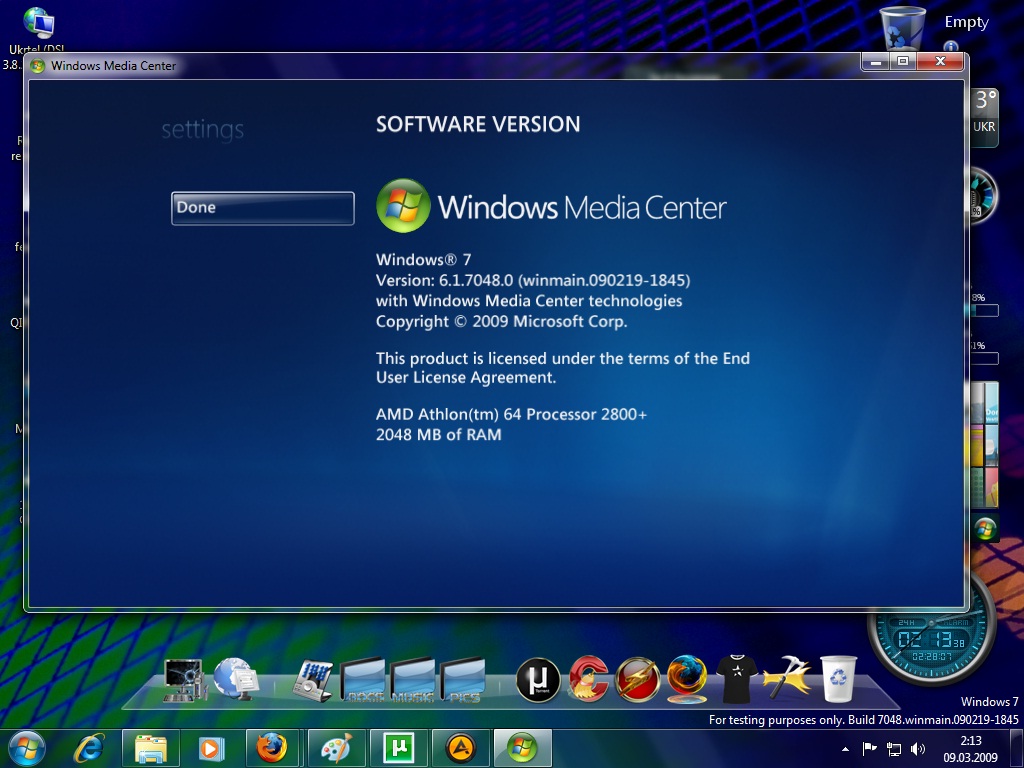Viewport: 1024px width, 768px height.
Task: Close the Windows Media Center window
Action: (x=940, y=61)
